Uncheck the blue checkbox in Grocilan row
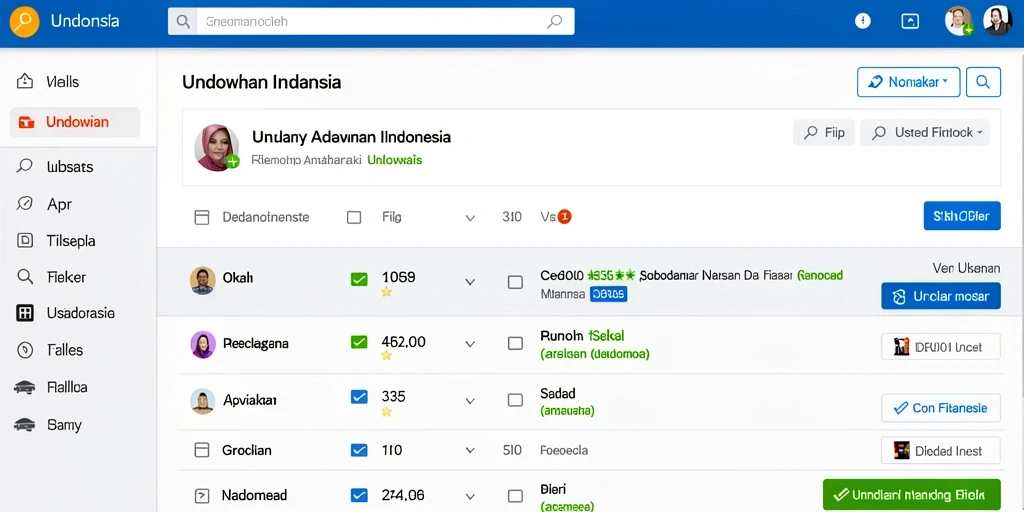This screenshot has height=512, width=1024. [x=359, y=450]
